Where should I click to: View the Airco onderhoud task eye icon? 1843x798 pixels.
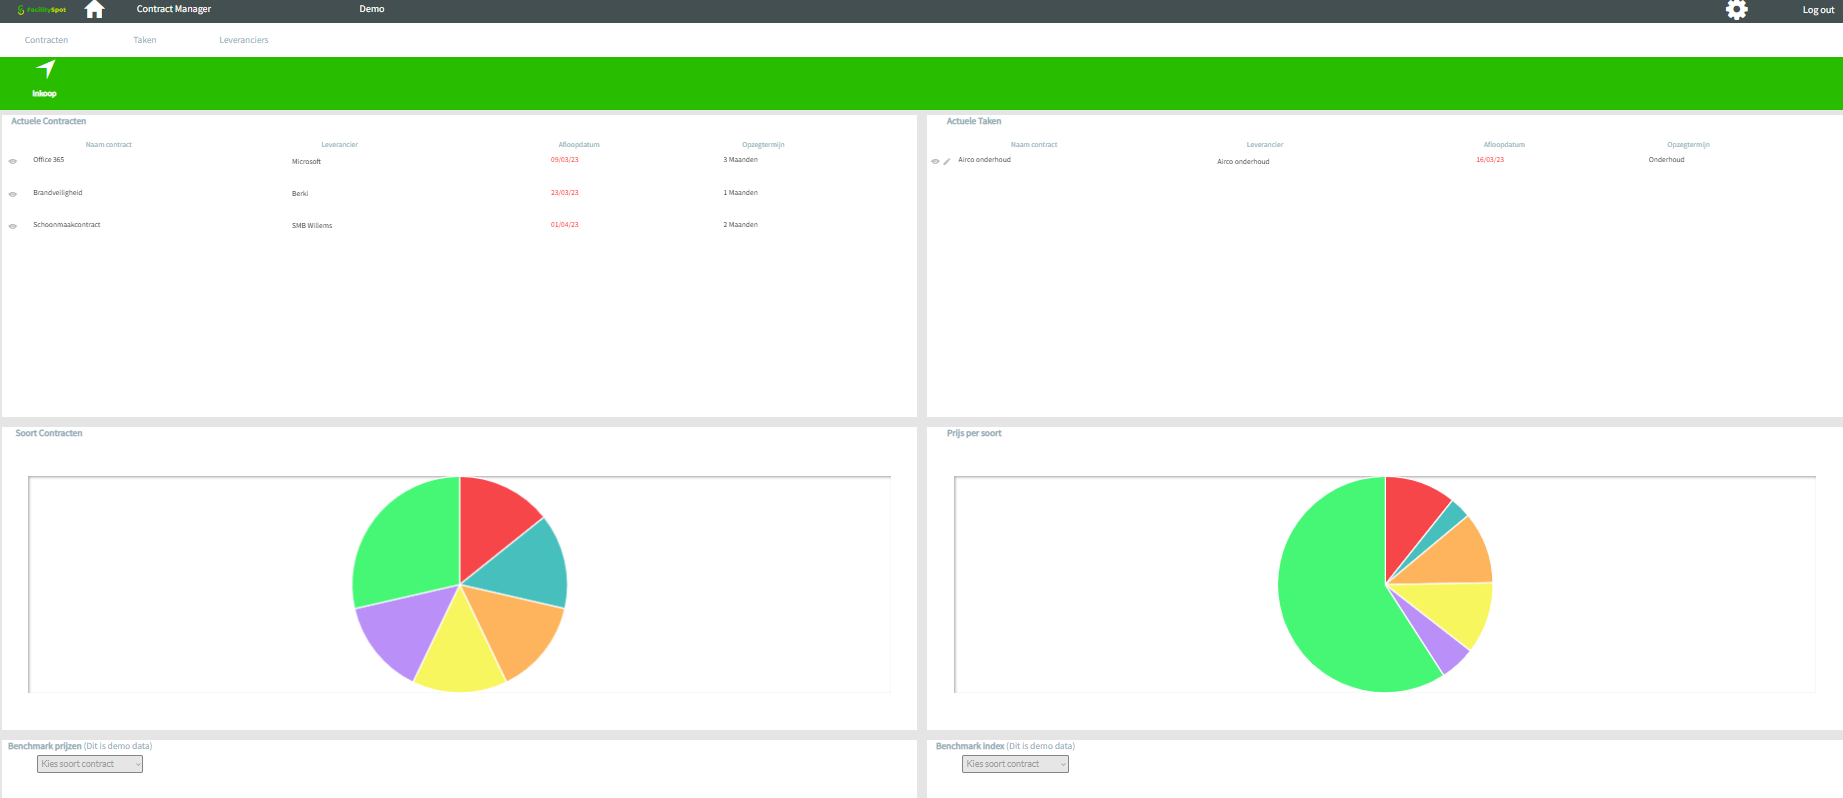935,161
